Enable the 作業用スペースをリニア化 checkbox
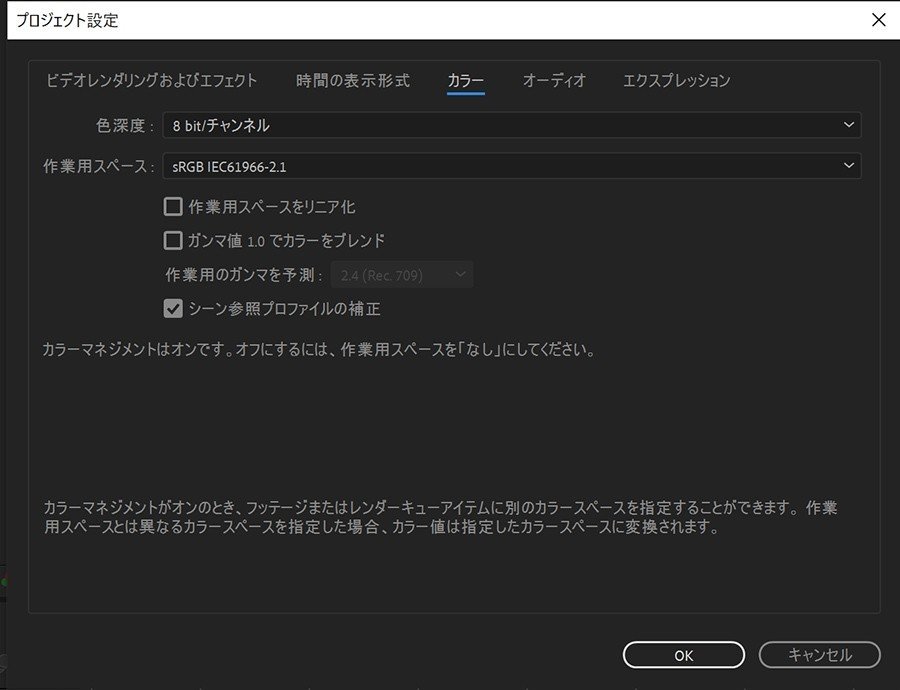The image size is (900, 690). coord(172,206)
